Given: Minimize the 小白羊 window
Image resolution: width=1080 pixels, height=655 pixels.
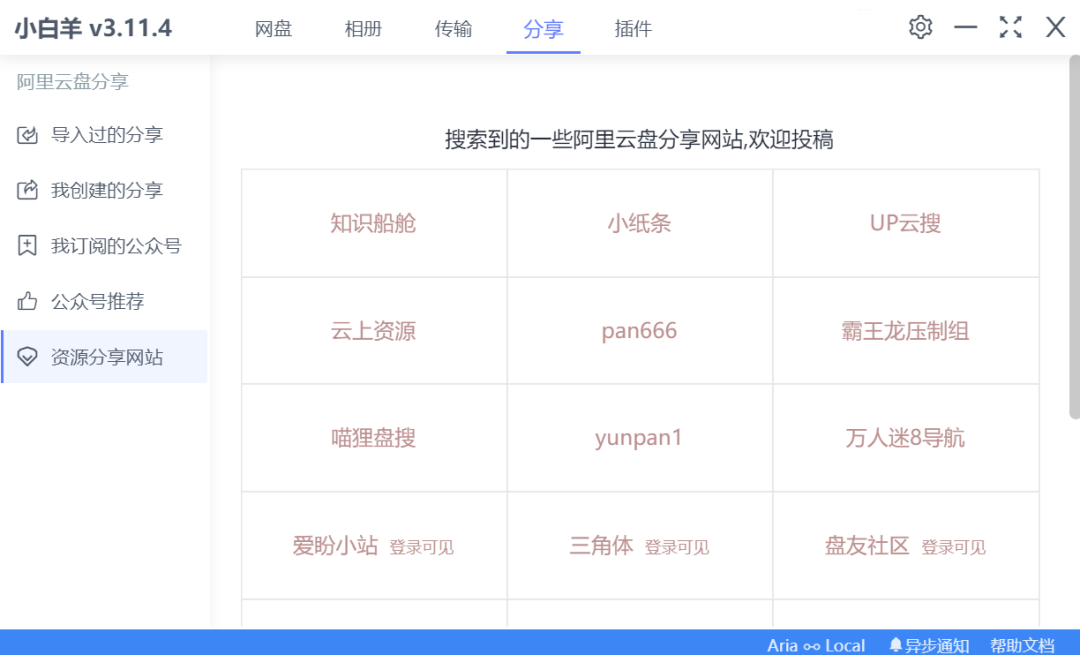Looking at the screenshot, I should click(966, 28).
